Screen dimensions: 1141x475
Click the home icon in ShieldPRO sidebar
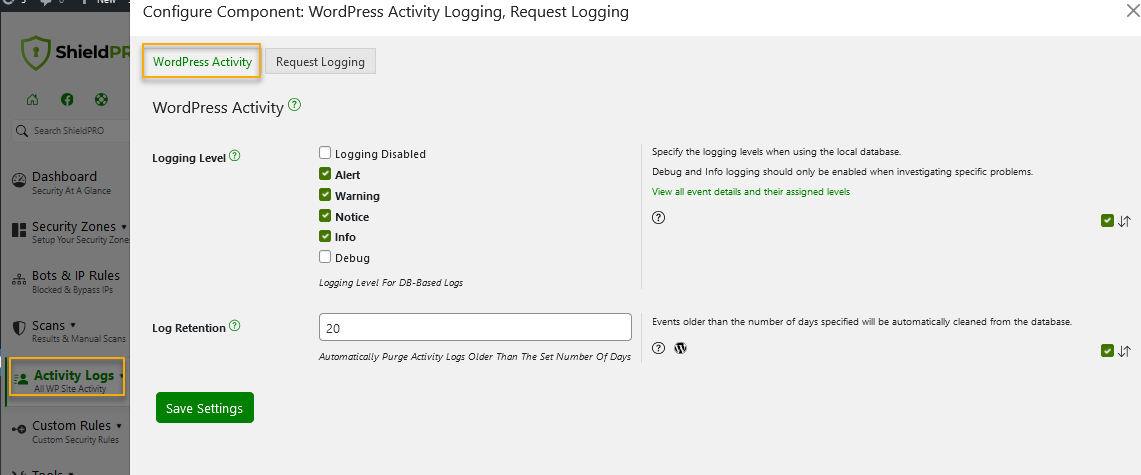(x=33, y=99)
